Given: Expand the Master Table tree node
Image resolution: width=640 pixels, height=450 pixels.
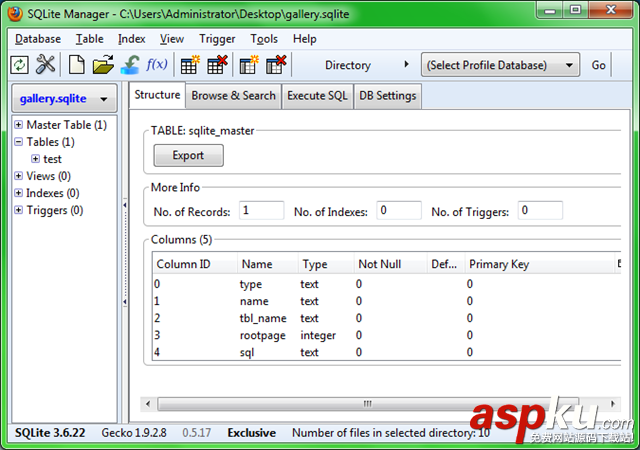Looking at the screenshot, I should [x=18, y=125].
